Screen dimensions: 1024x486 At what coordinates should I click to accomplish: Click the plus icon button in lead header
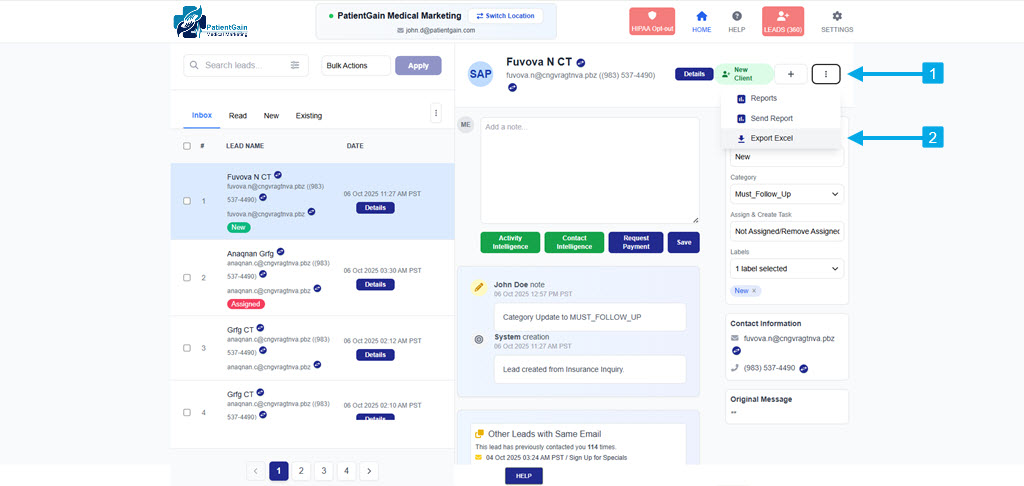791,74
